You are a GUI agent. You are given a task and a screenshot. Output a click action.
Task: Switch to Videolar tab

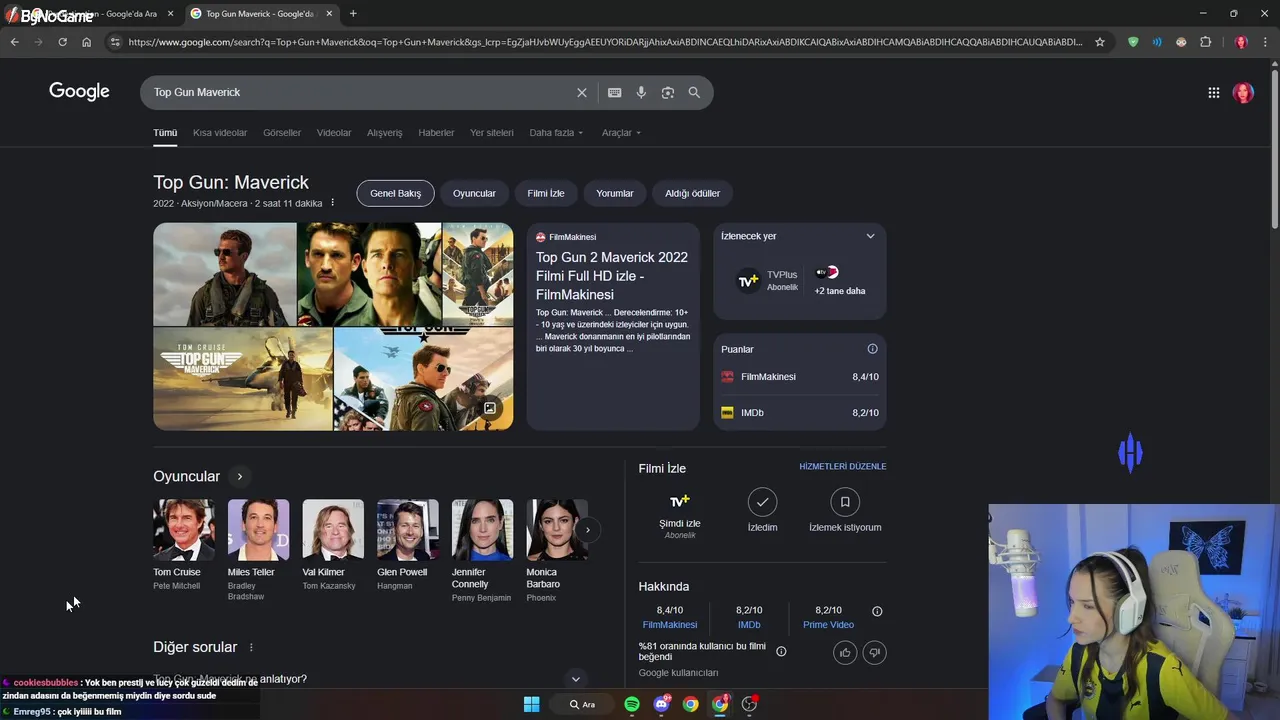point(334,132)
